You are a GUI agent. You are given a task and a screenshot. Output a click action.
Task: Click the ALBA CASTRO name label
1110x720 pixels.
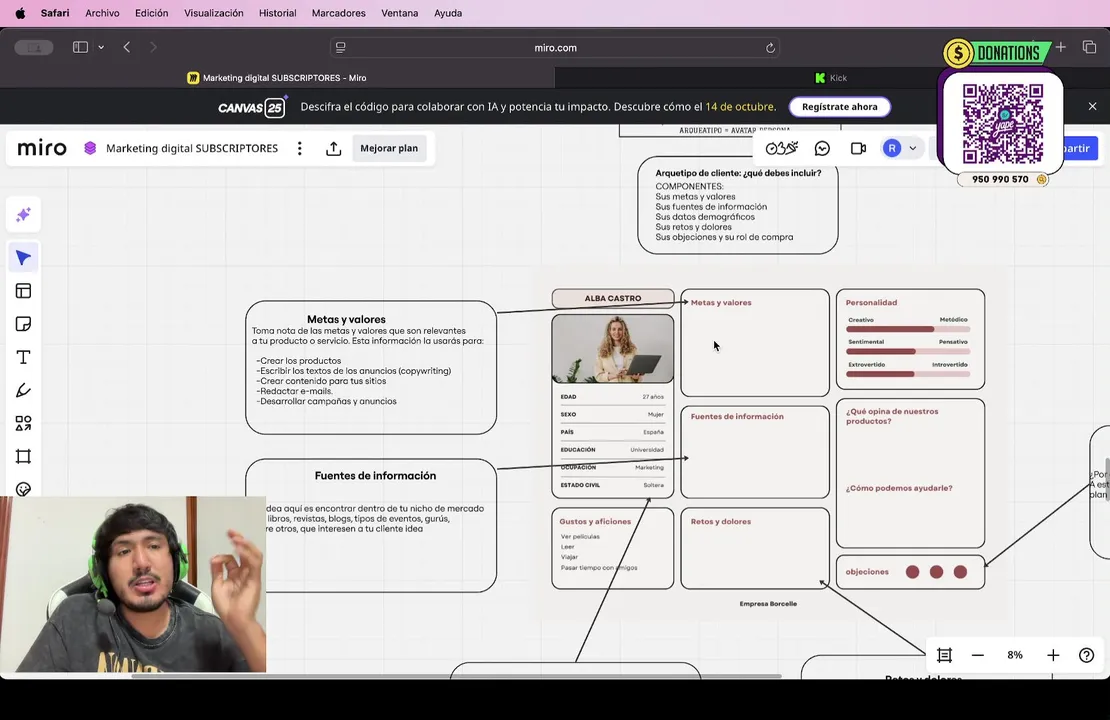coord(612,298)
